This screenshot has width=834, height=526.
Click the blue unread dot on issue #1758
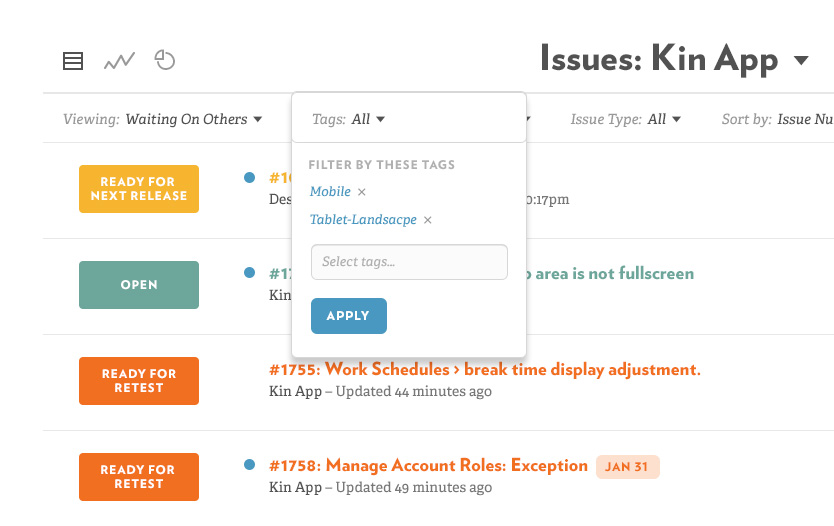[249, 464]
